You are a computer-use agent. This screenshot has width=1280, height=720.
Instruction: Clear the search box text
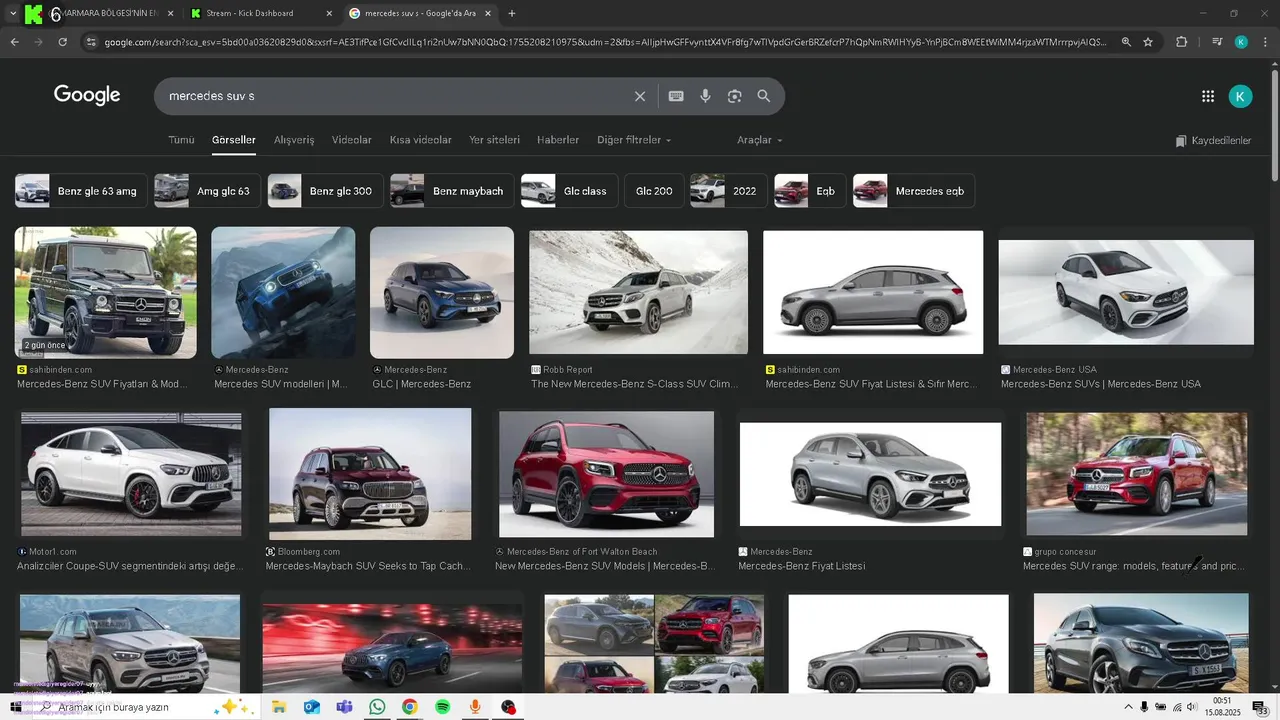pyautogui.click(x=640, y=96)
